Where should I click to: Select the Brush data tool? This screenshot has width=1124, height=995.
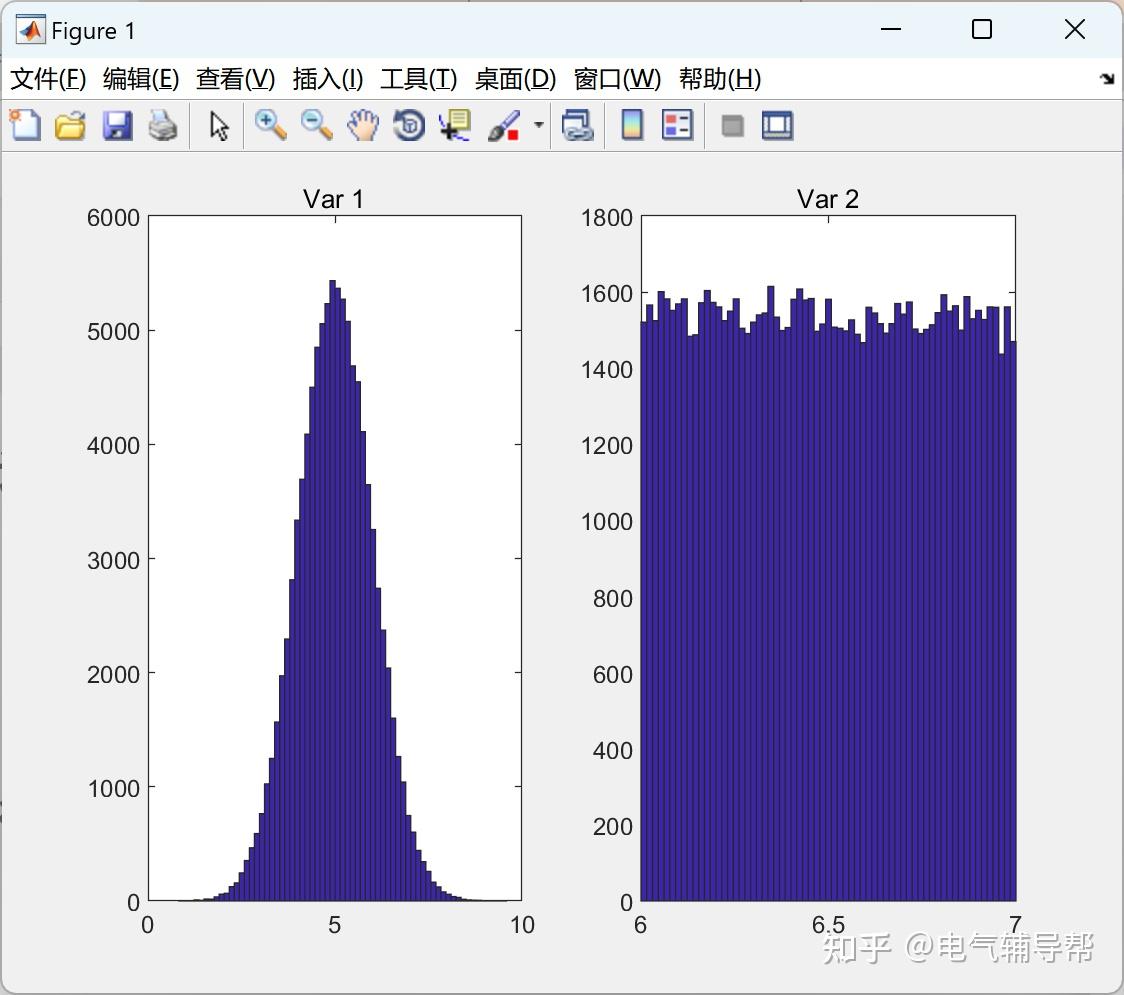[503, 125]
